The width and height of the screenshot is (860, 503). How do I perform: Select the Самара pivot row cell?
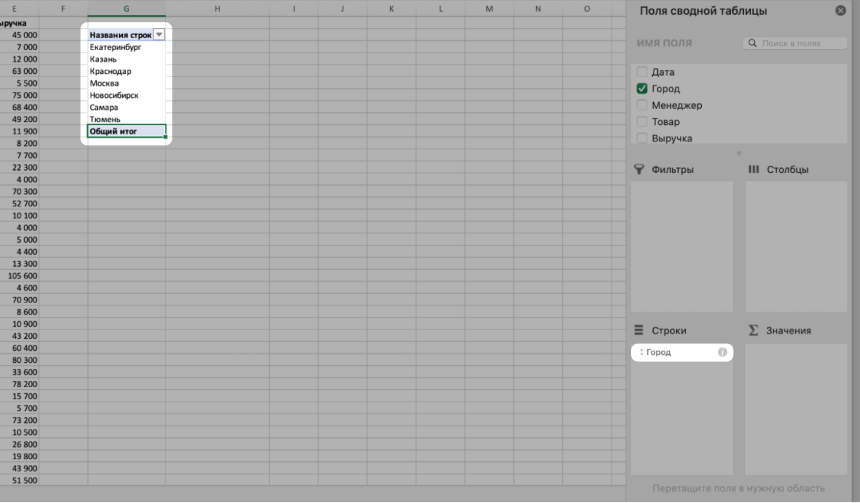[126, 108]
